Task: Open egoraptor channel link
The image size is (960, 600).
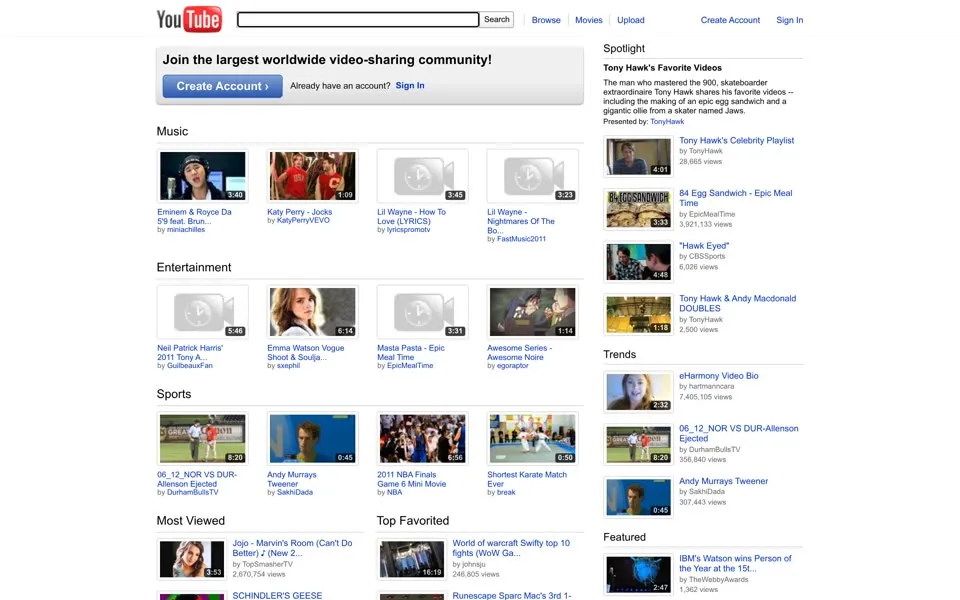Action: pos(512,366)
